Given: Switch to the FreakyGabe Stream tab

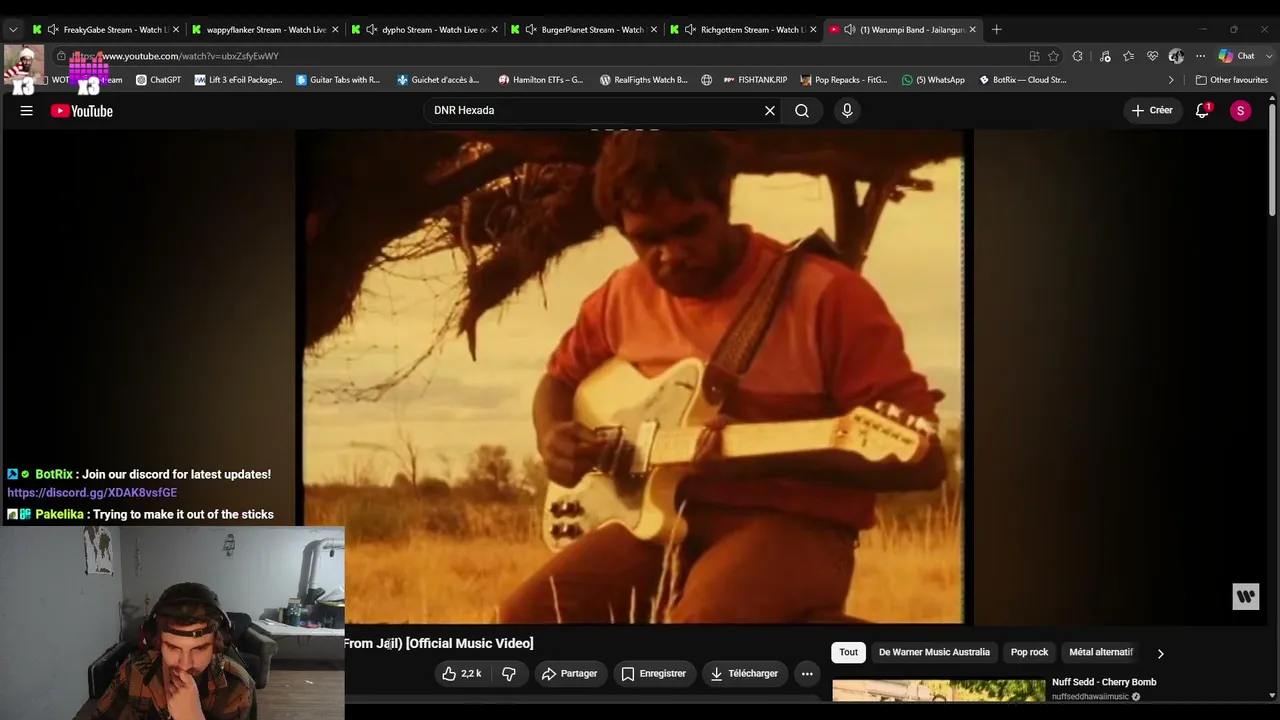Looking at the screenshot, I should pos(107,30).
